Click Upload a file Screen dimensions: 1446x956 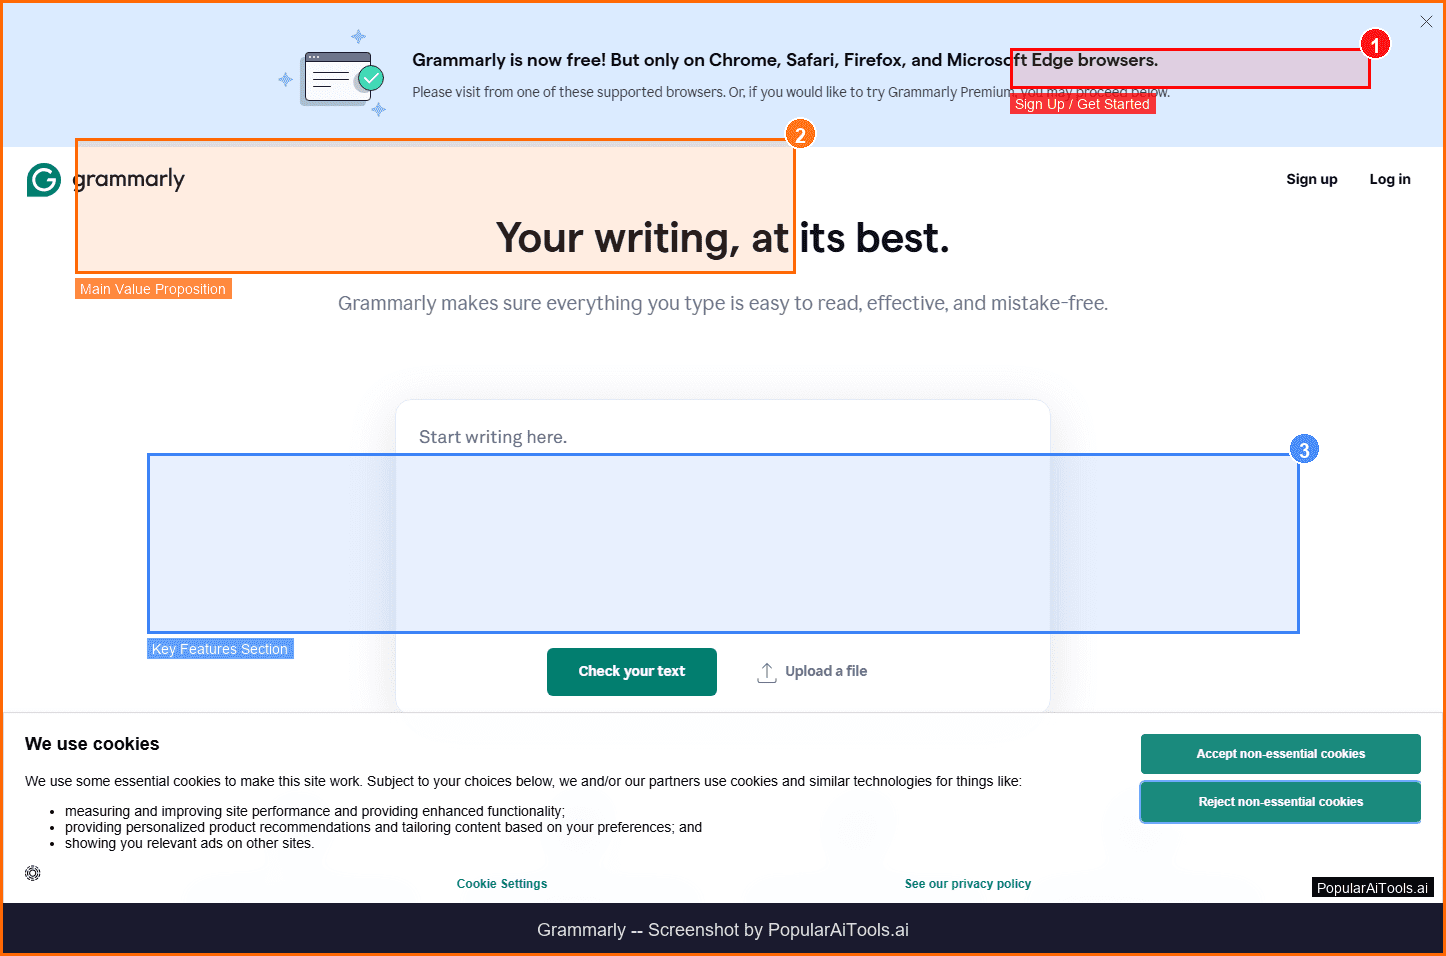click(825, 671)
